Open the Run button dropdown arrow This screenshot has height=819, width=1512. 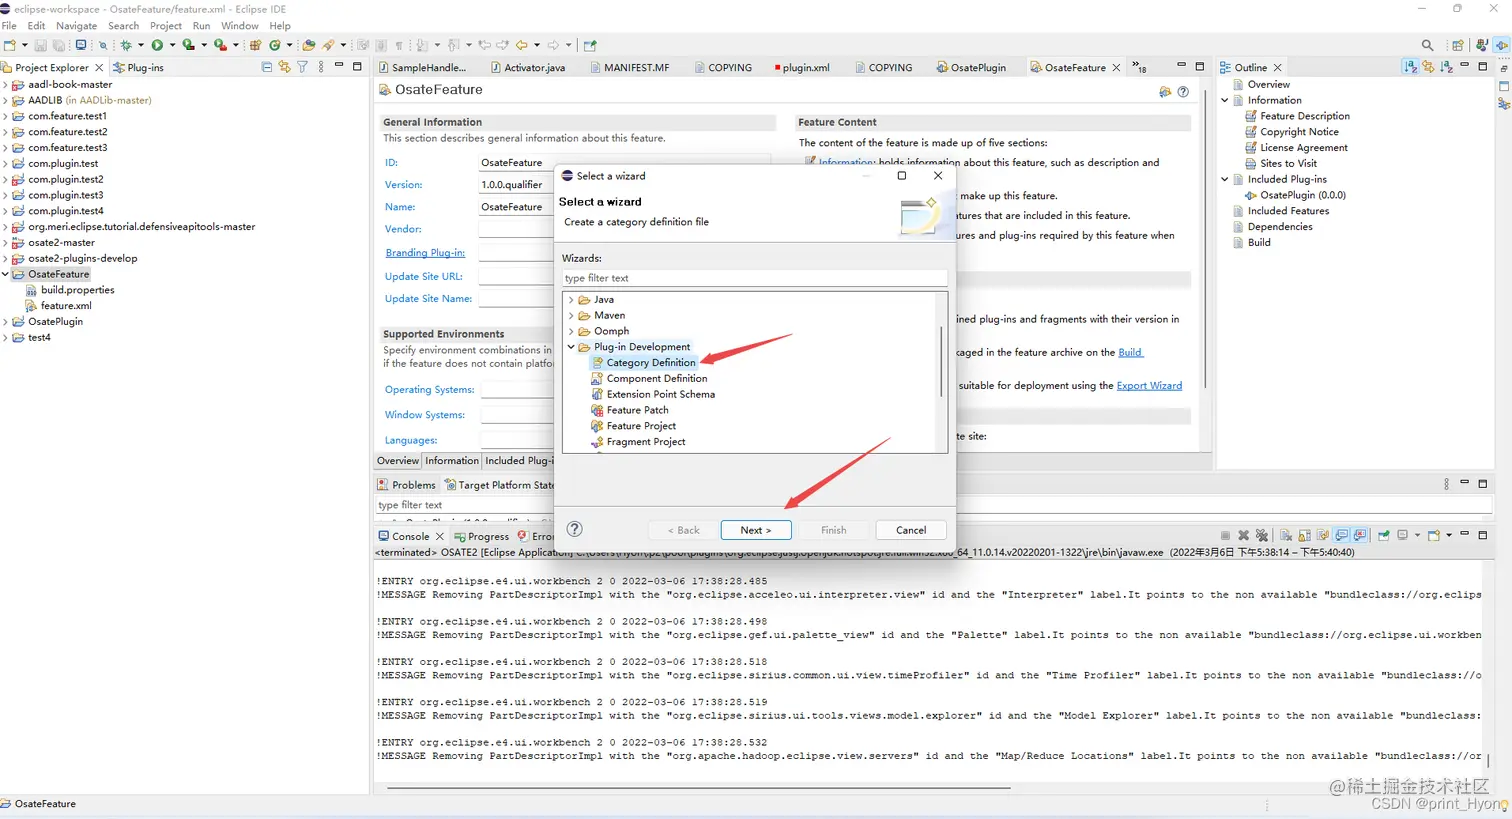172,45
